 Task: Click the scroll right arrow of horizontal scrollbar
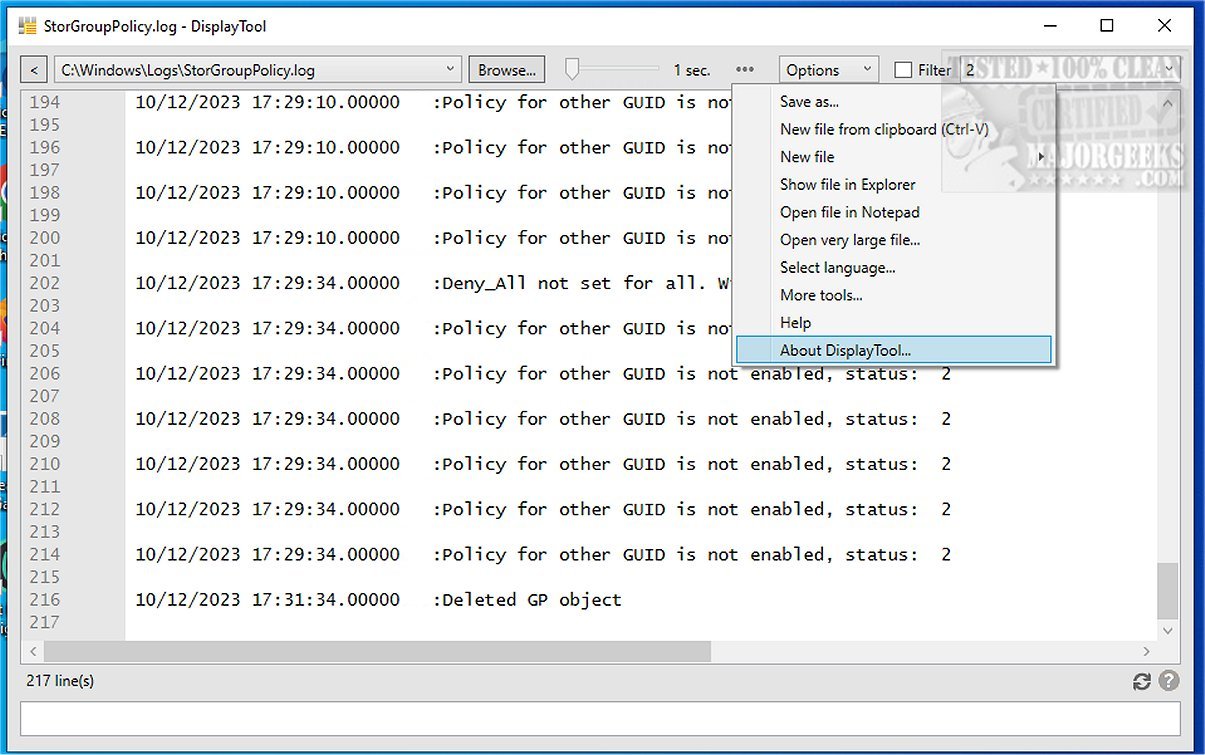(x=1145, y=652)
